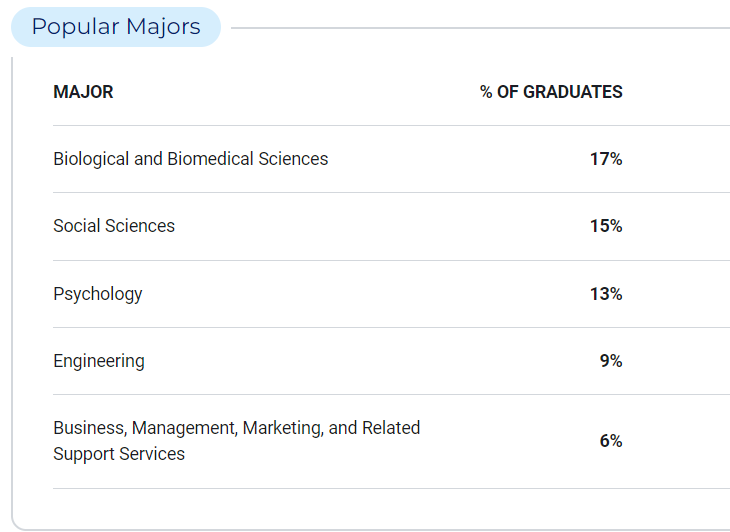730x532 pixels.
Task: Open the Biological and Biomedical Sciences major
Action: coord(191,159)
